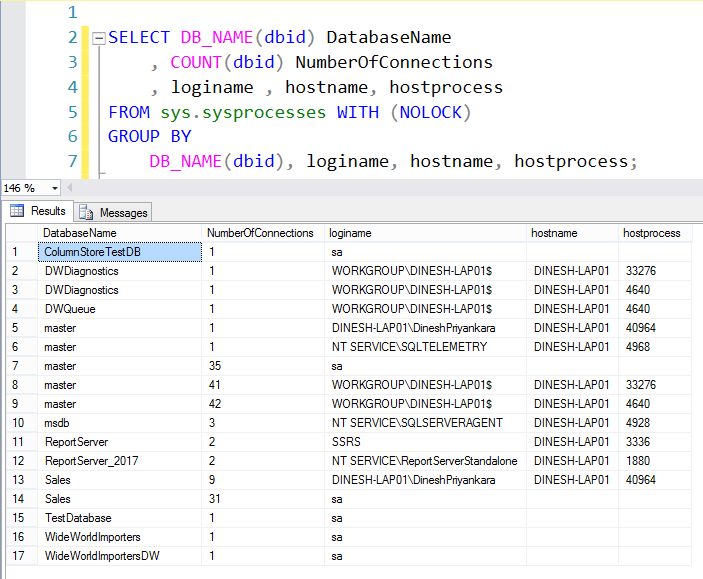The width and height of the screenshot is (703, 579).
Task: Select the SSRS loginame cell
Action: 425,442
